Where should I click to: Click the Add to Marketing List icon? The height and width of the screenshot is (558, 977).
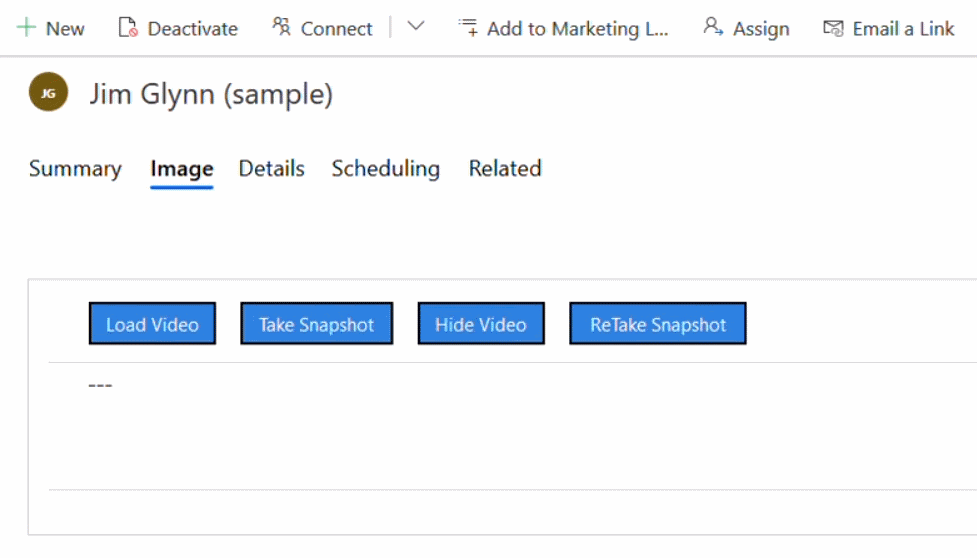[x=468, y=27]
